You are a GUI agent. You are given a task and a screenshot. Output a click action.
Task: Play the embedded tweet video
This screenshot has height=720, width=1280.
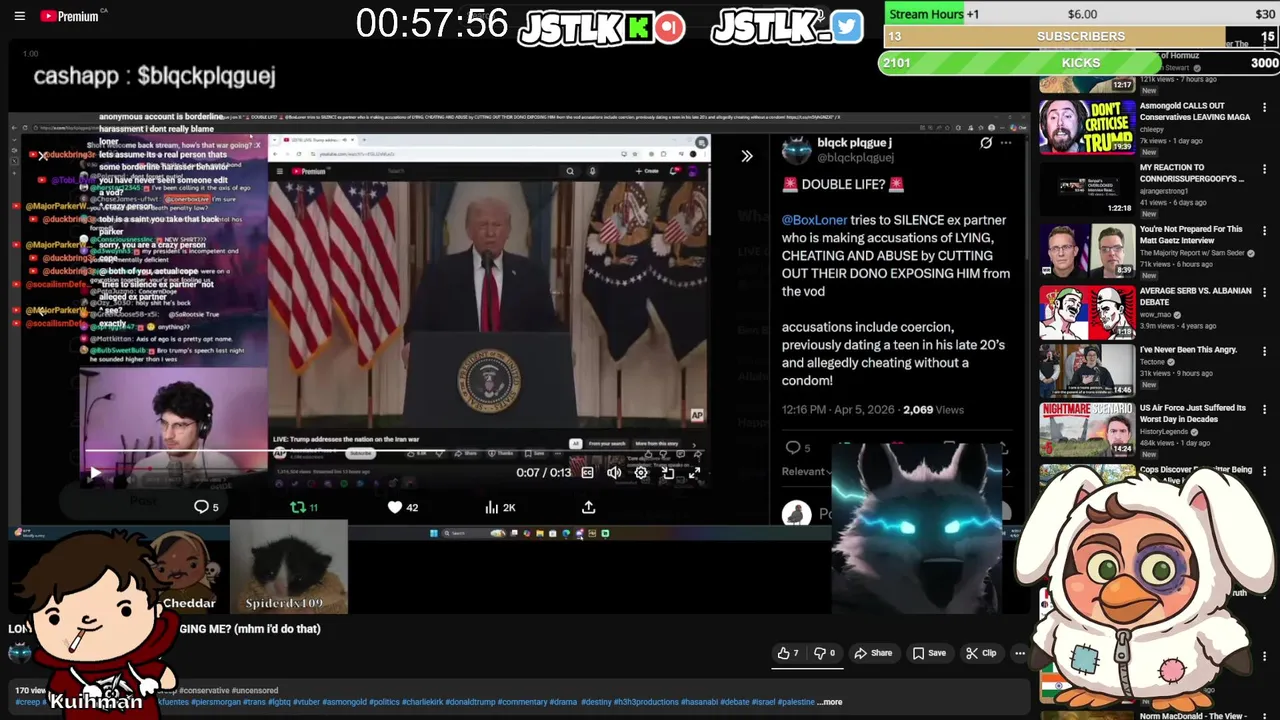[x=95, y=473]
